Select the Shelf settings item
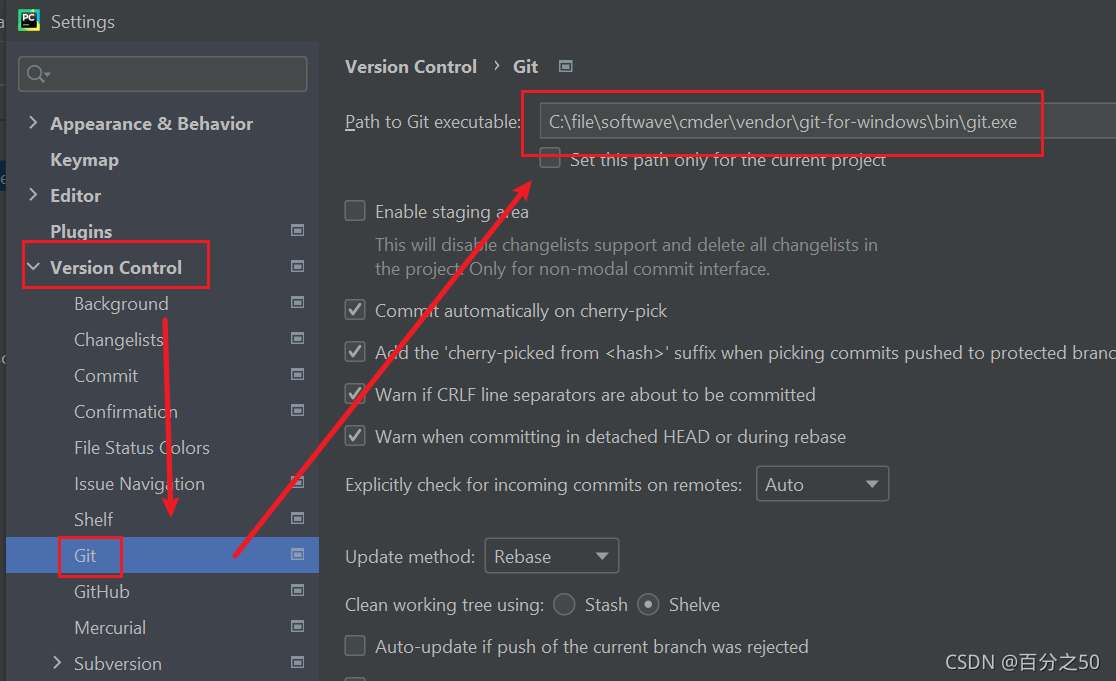The height and width of the screenshot is (681, 1116). click(x=93, y=519)
